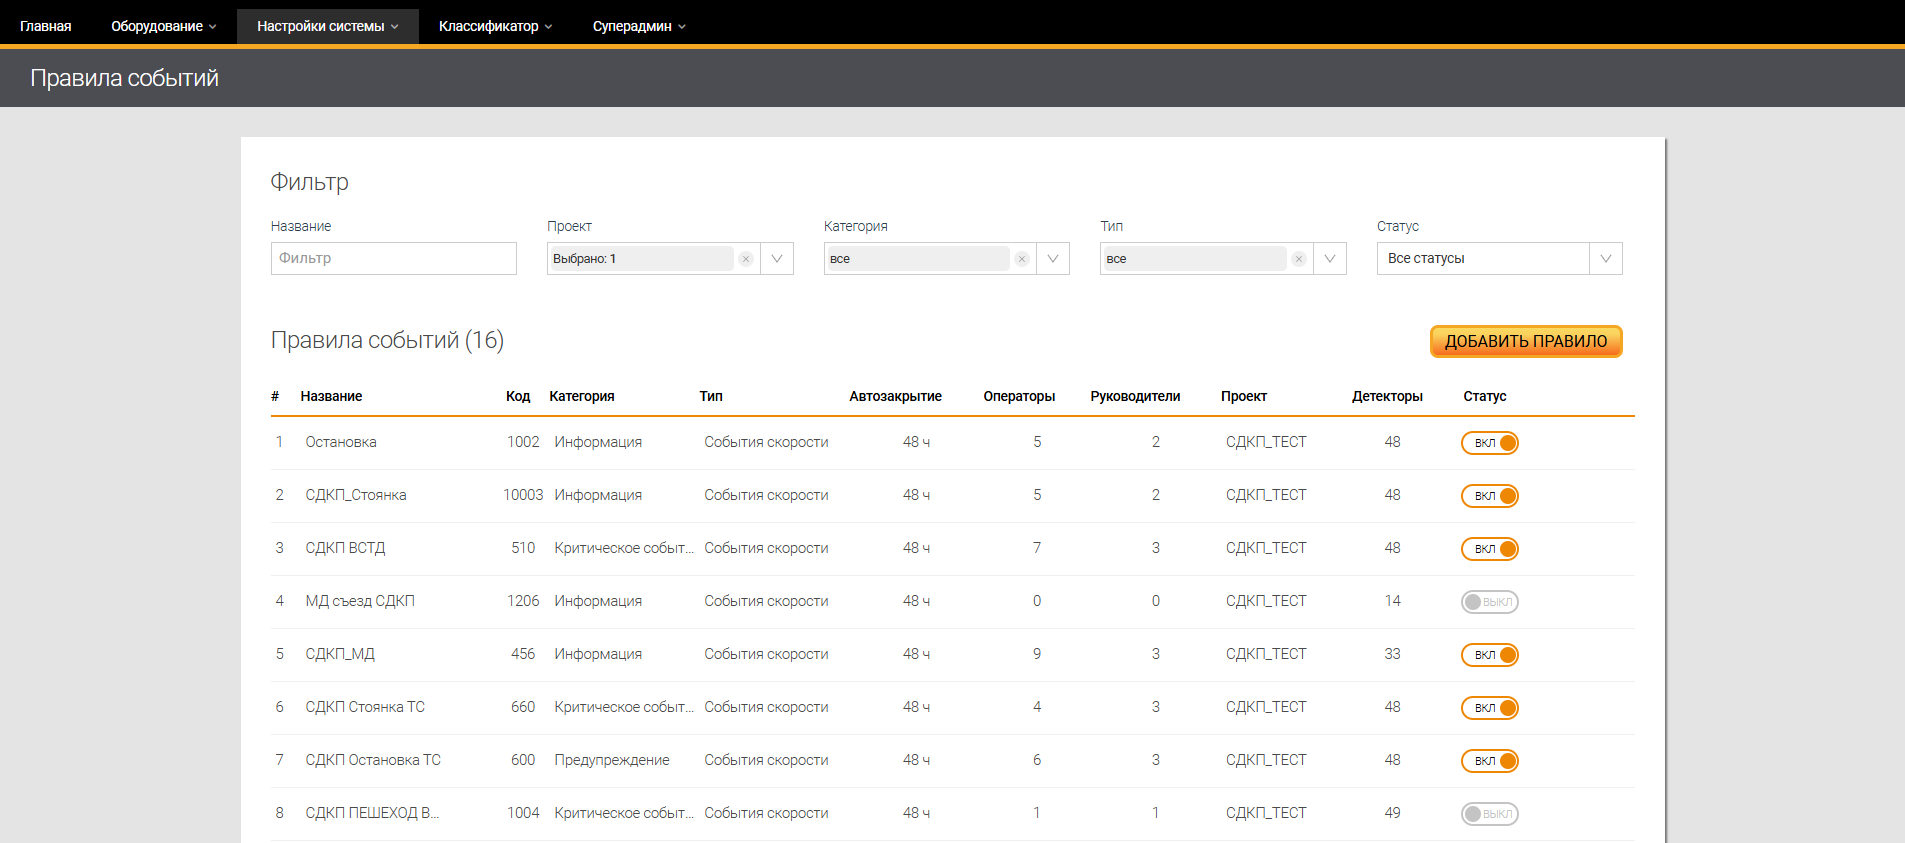The width and height of the screenshot is (1905, 843).
Task: Expand the Проект dropdown arrow
Action: pyautogui.click(x=777, y=259)
